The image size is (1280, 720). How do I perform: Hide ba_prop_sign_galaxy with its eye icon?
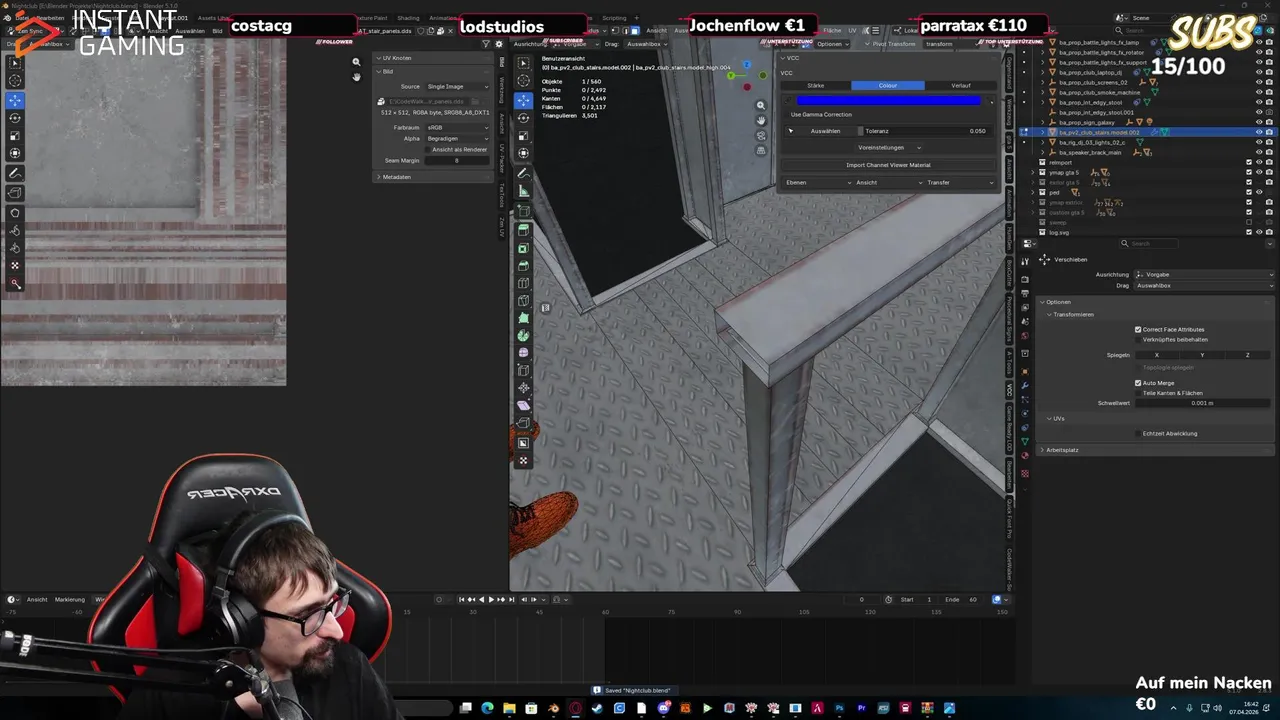(1259, 122)
